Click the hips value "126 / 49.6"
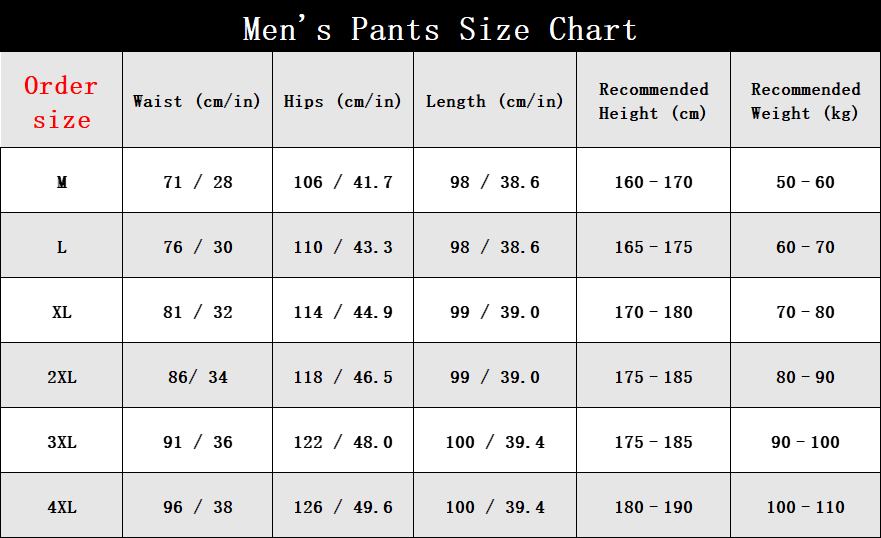881x538 pixels. click(x=343, y=507)
